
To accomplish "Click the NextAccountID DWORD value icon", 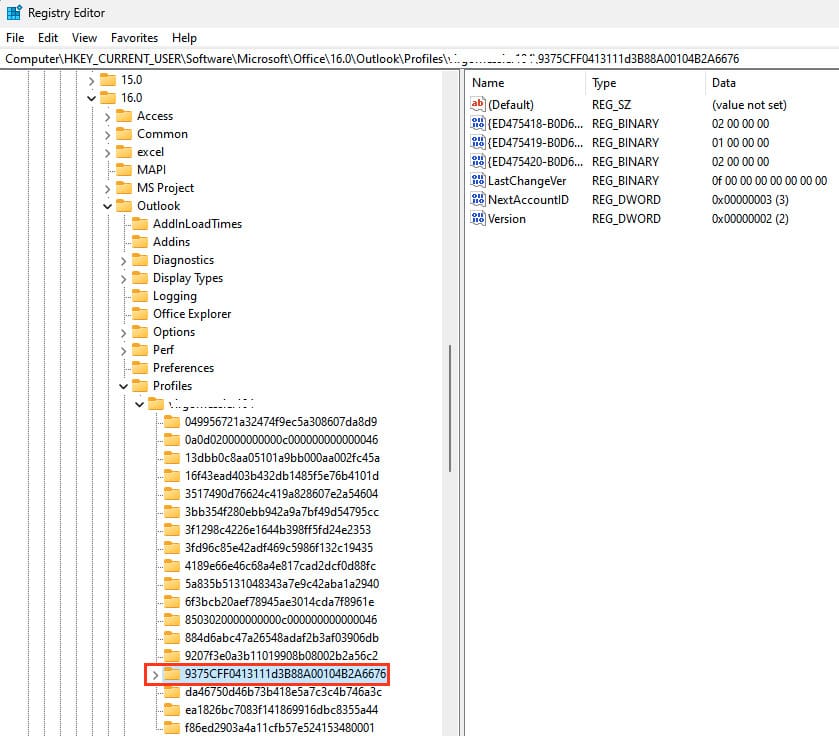I will 477,199.
